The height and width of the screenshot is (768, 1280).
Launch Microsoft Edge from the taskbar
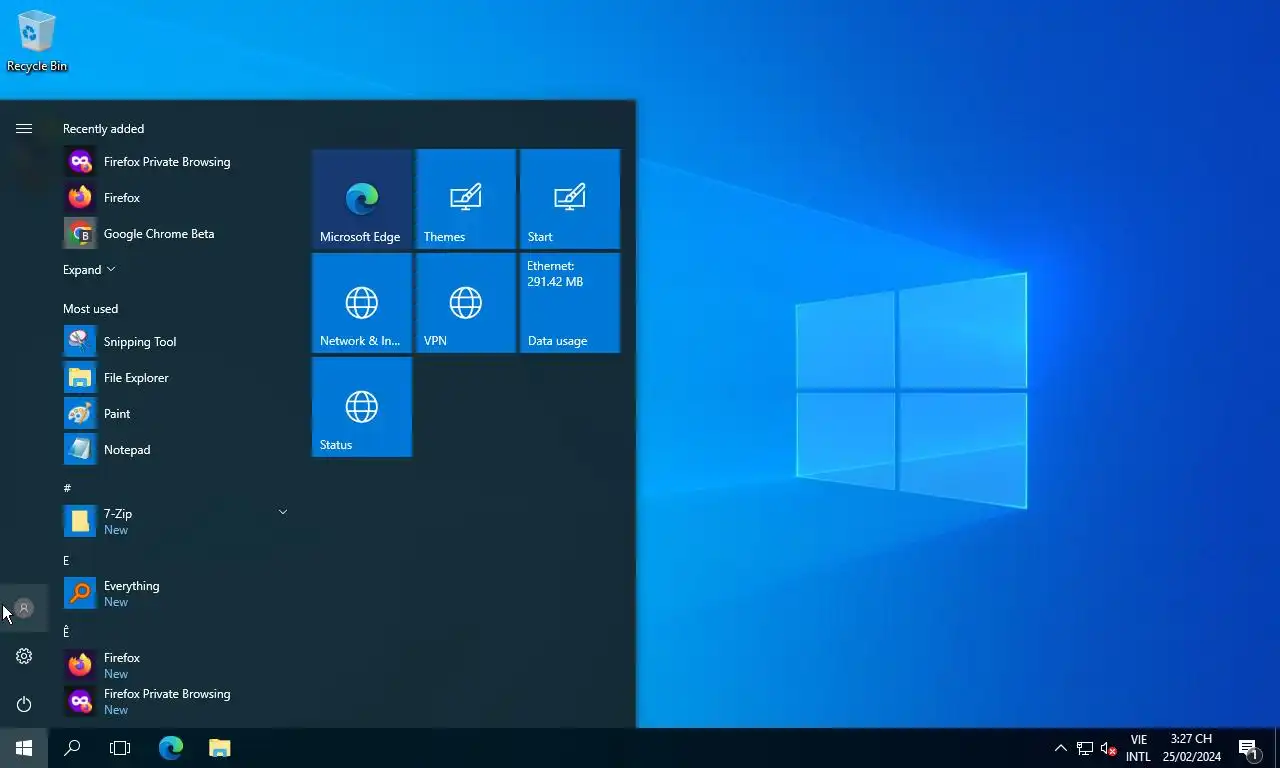tap(171, 748)
